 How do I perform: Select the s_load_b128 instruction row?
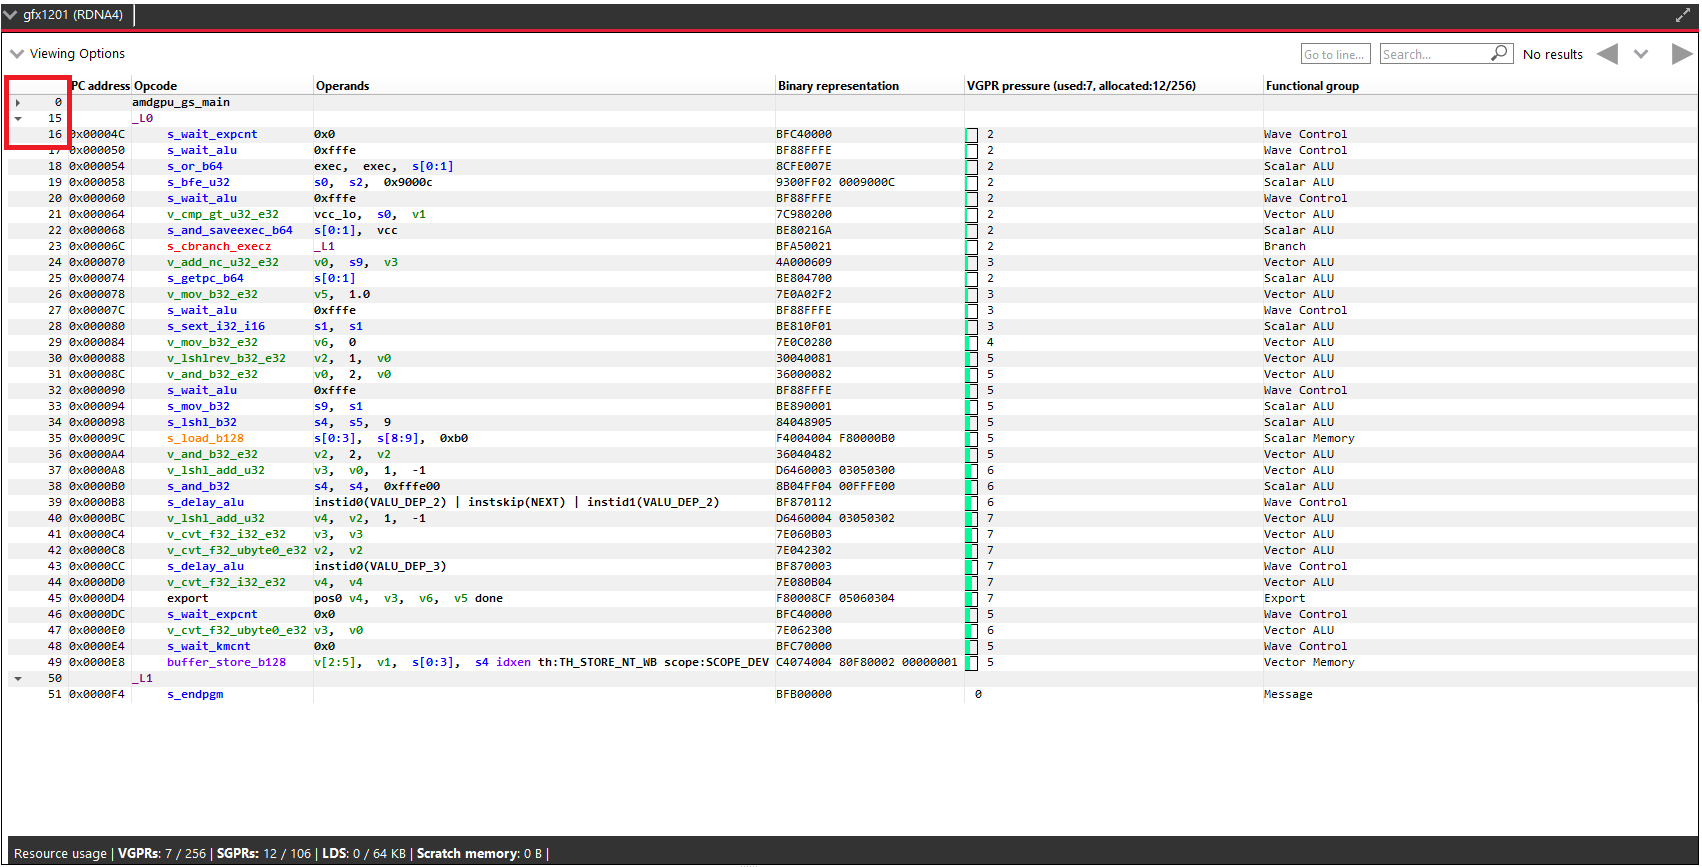click(x=205, y=439)
